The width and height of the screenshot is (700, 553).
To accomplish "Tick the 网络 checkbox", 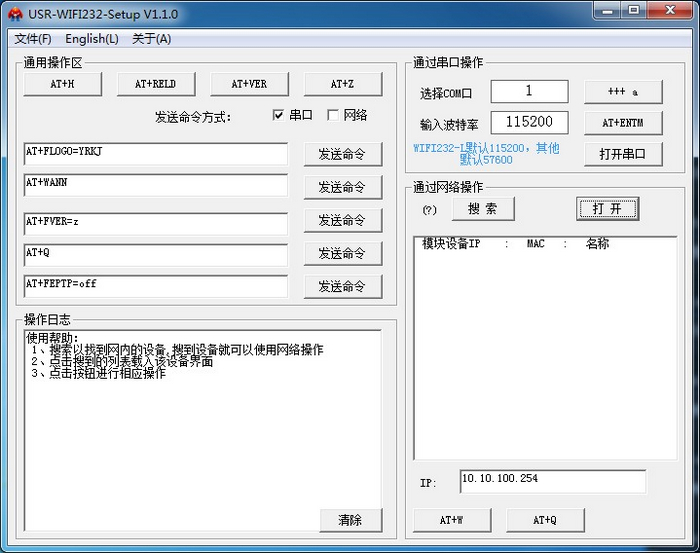I will point(333,115).
